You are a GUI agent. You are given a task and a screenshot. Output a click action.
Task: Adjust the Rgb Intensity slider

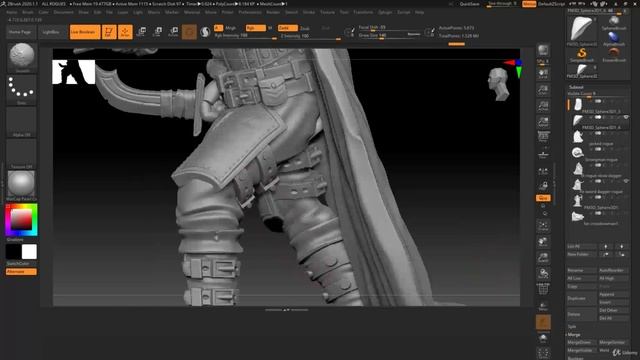[245, 36]
